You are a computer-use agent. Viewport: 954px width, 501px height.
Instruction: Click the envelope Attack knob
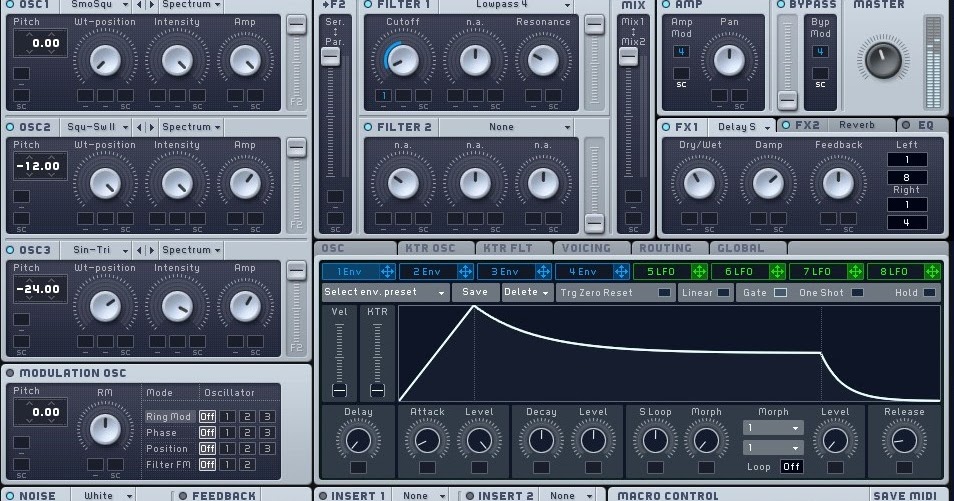tap(427, 441)
